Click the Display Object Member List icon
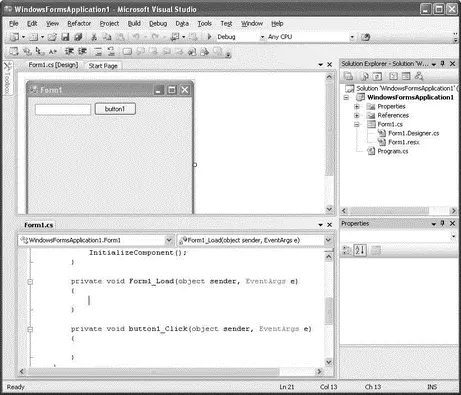The height and width of the screenshot is (395, 461). [14, 51]
